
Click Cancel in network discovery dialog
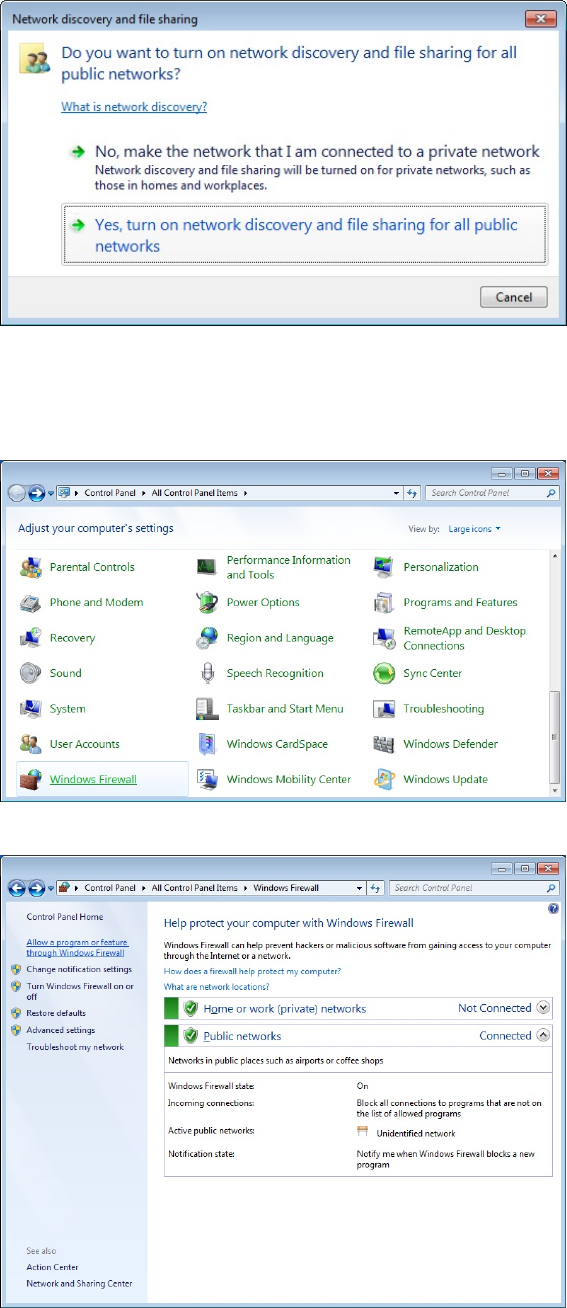(514, 297)
